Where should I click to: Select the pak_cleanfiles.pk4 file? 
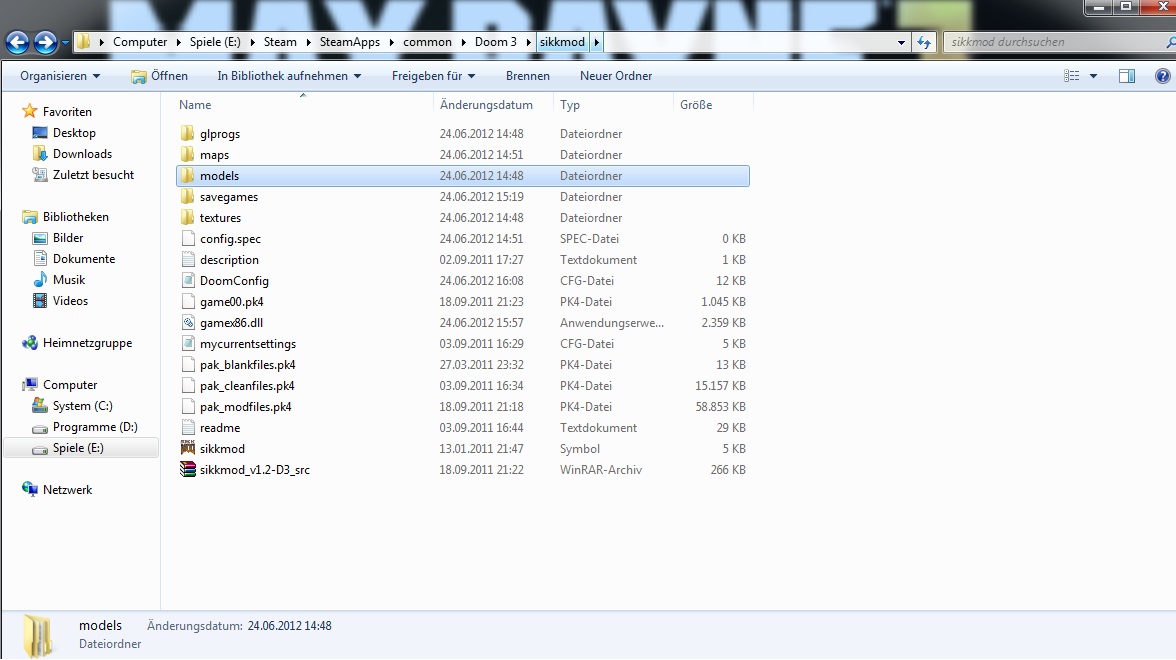[247, 386]
